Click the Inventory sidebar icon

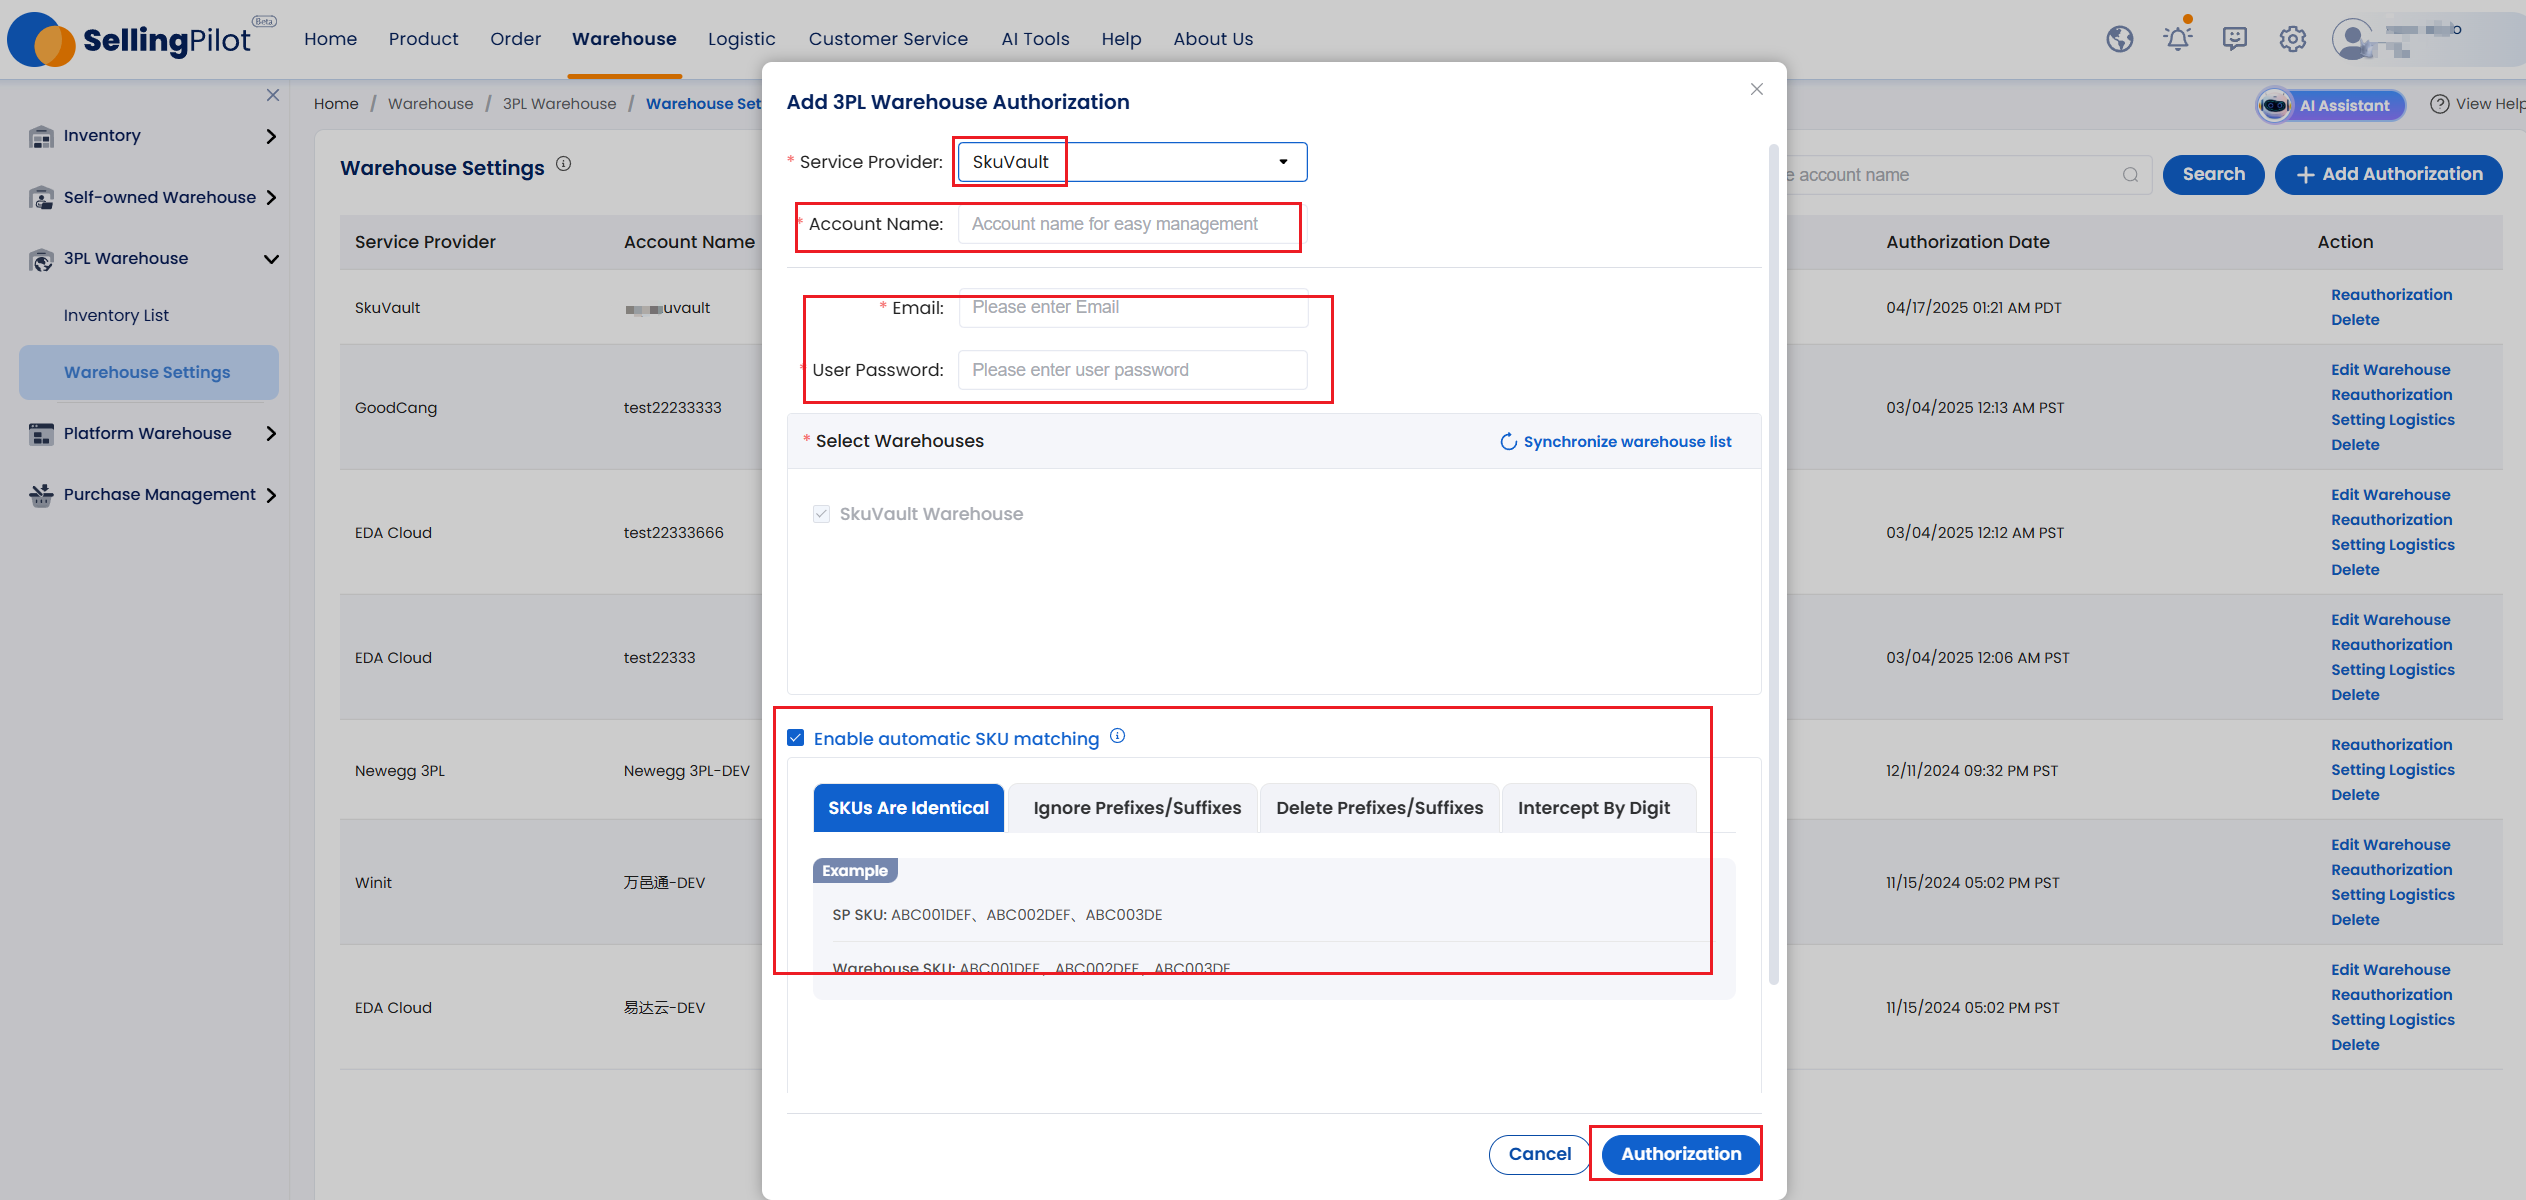pos(41,136)
